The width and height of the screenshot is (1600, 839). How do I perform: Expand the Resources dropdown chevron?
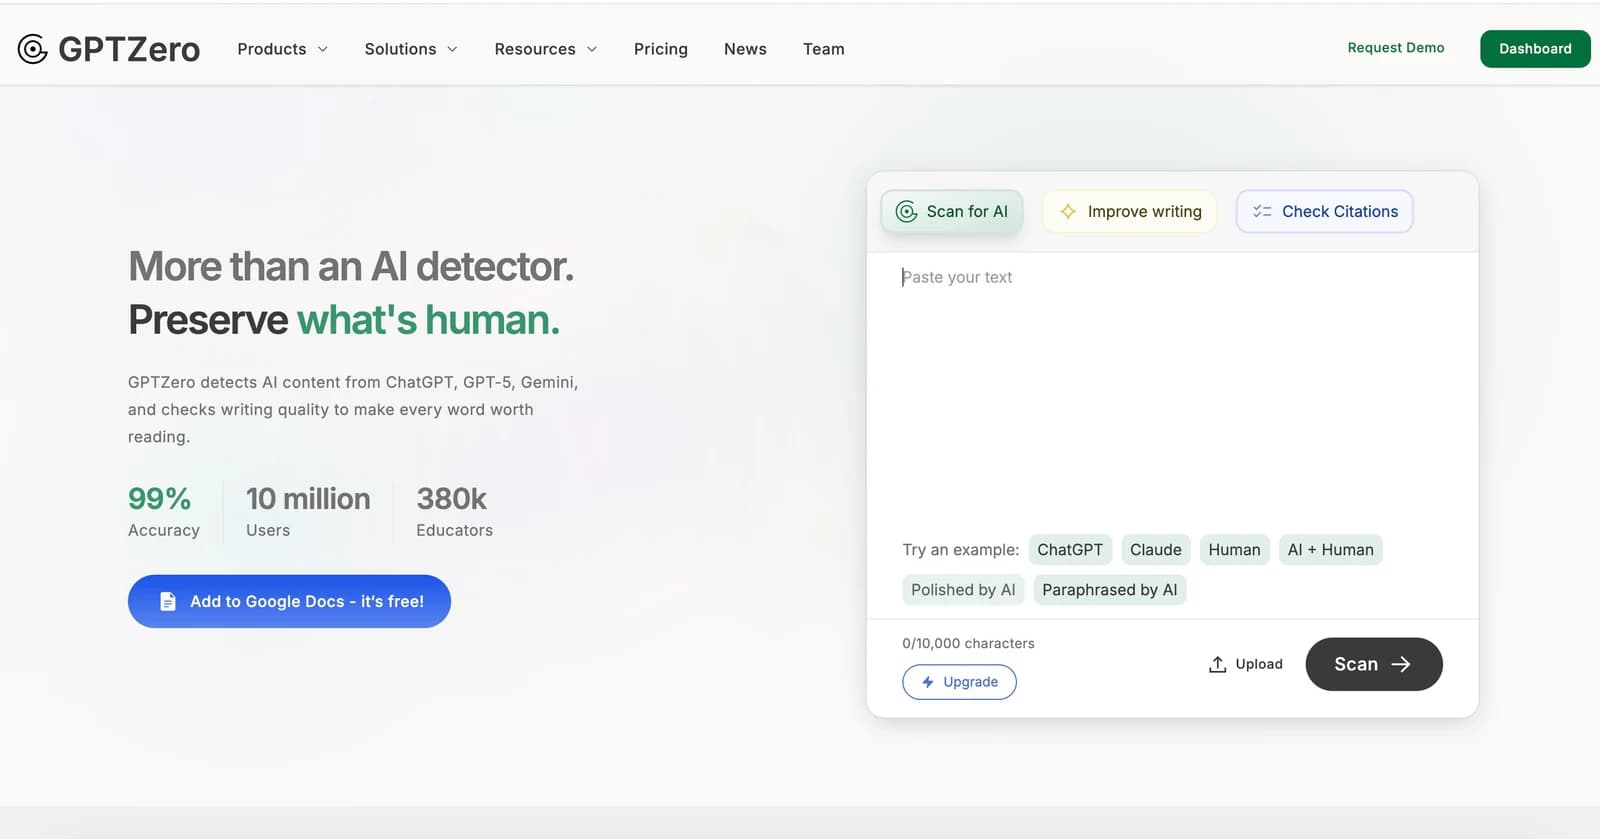(x=592, y=49)
